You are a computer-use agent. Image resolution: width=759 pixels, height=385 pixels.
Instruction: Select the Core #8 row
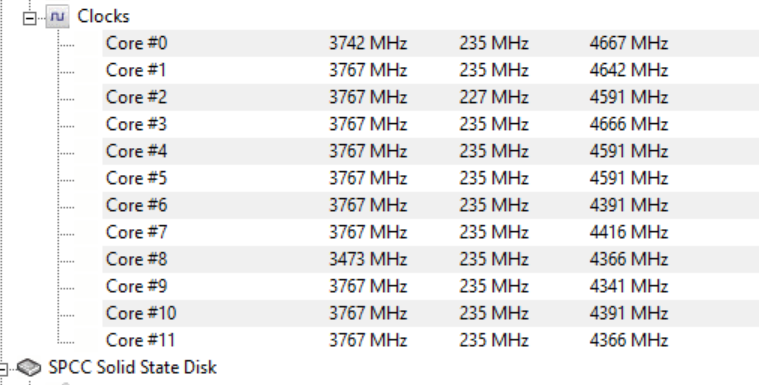point(431,259)
